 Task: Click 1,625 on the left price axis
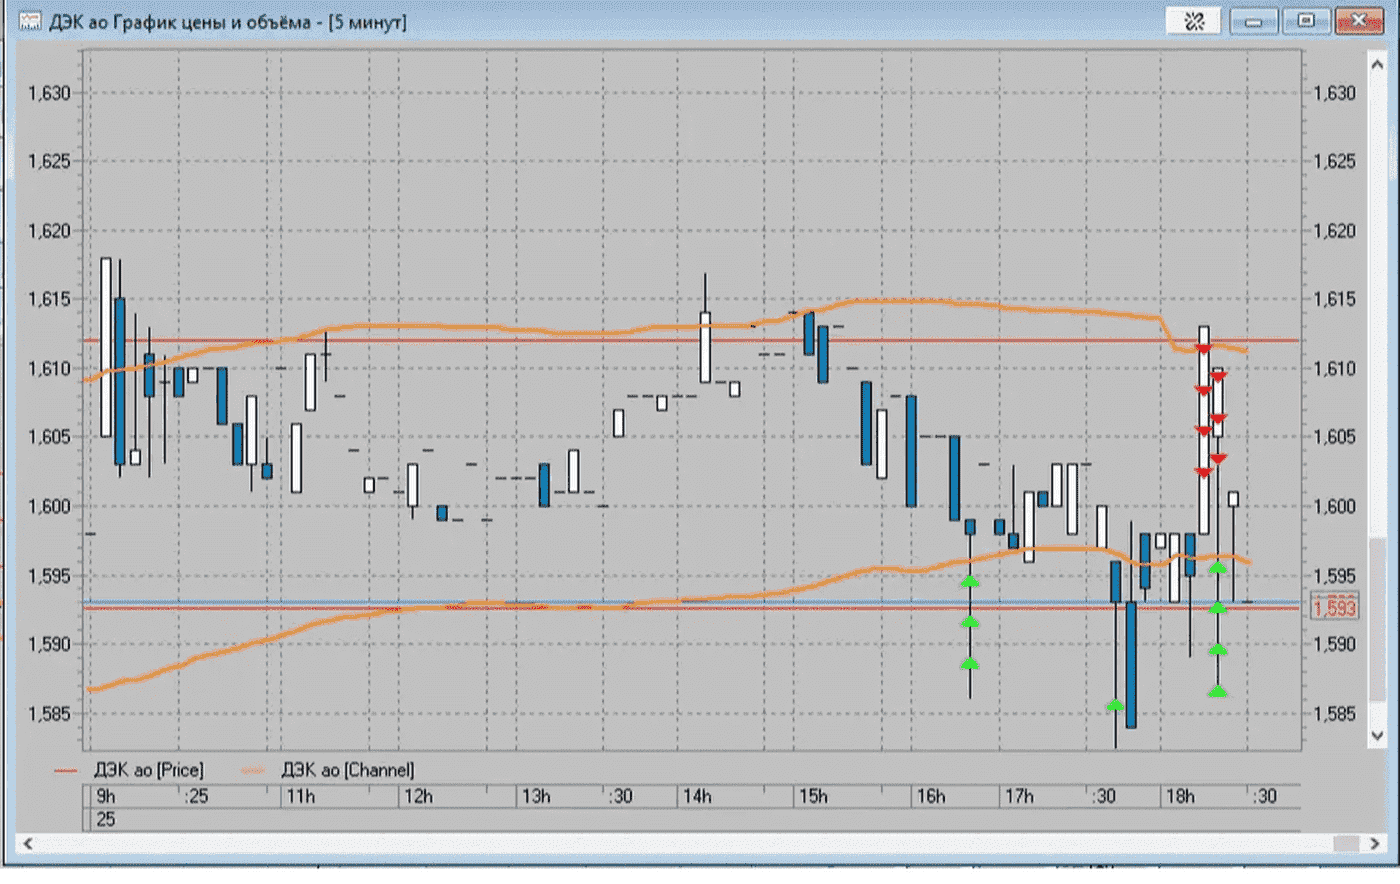point(48,161)
